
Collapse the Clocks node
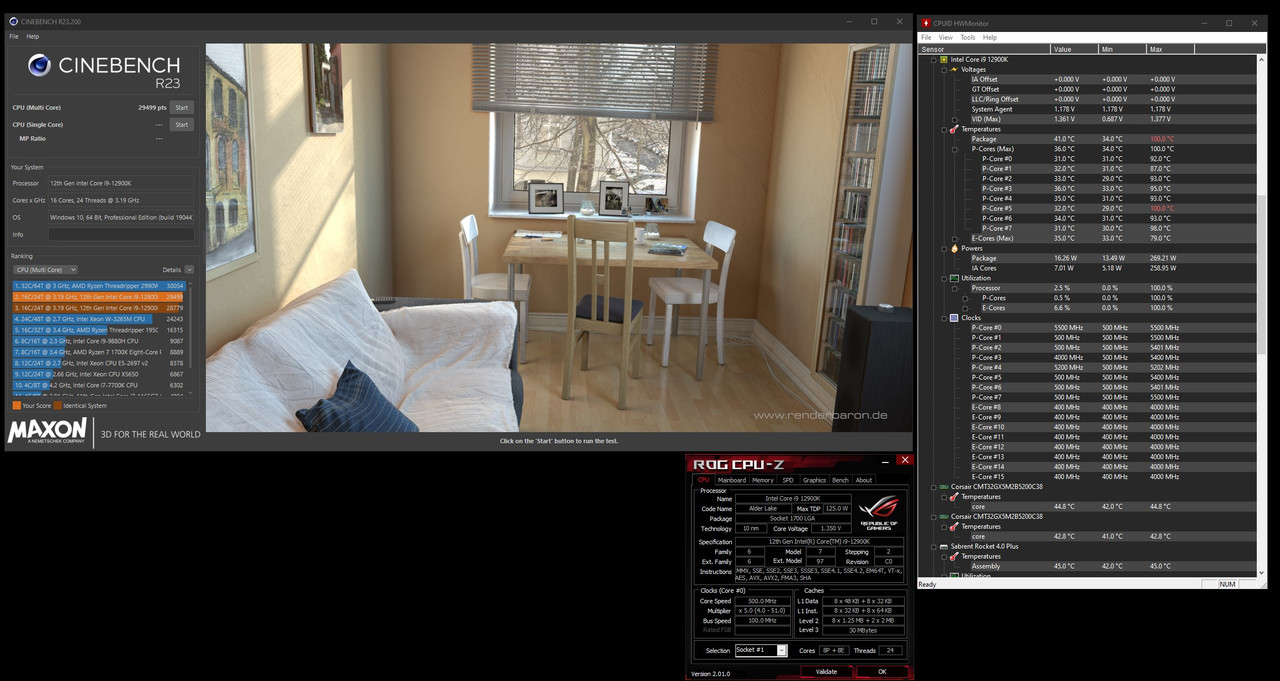[x=943, y=318]
